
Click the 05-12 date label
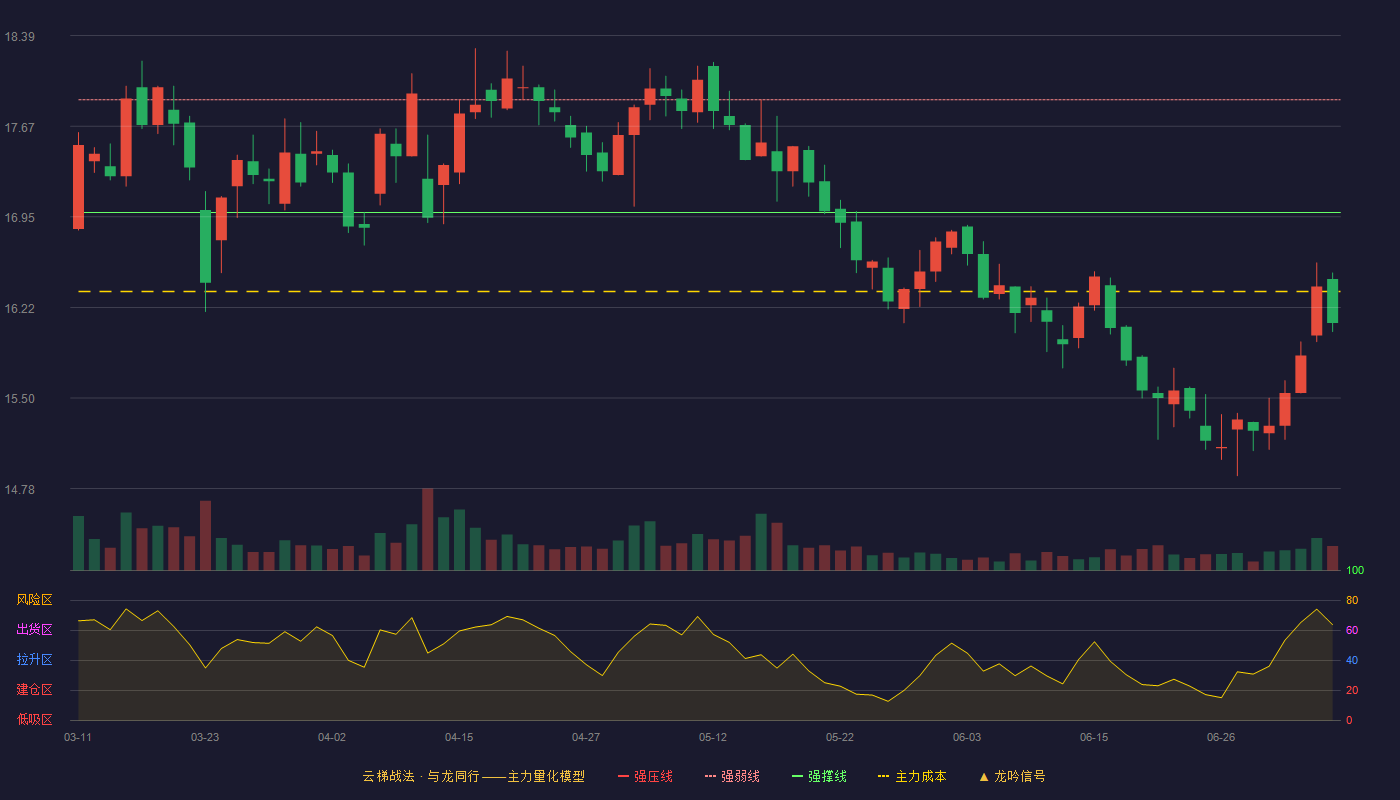(x=713, y=737)
